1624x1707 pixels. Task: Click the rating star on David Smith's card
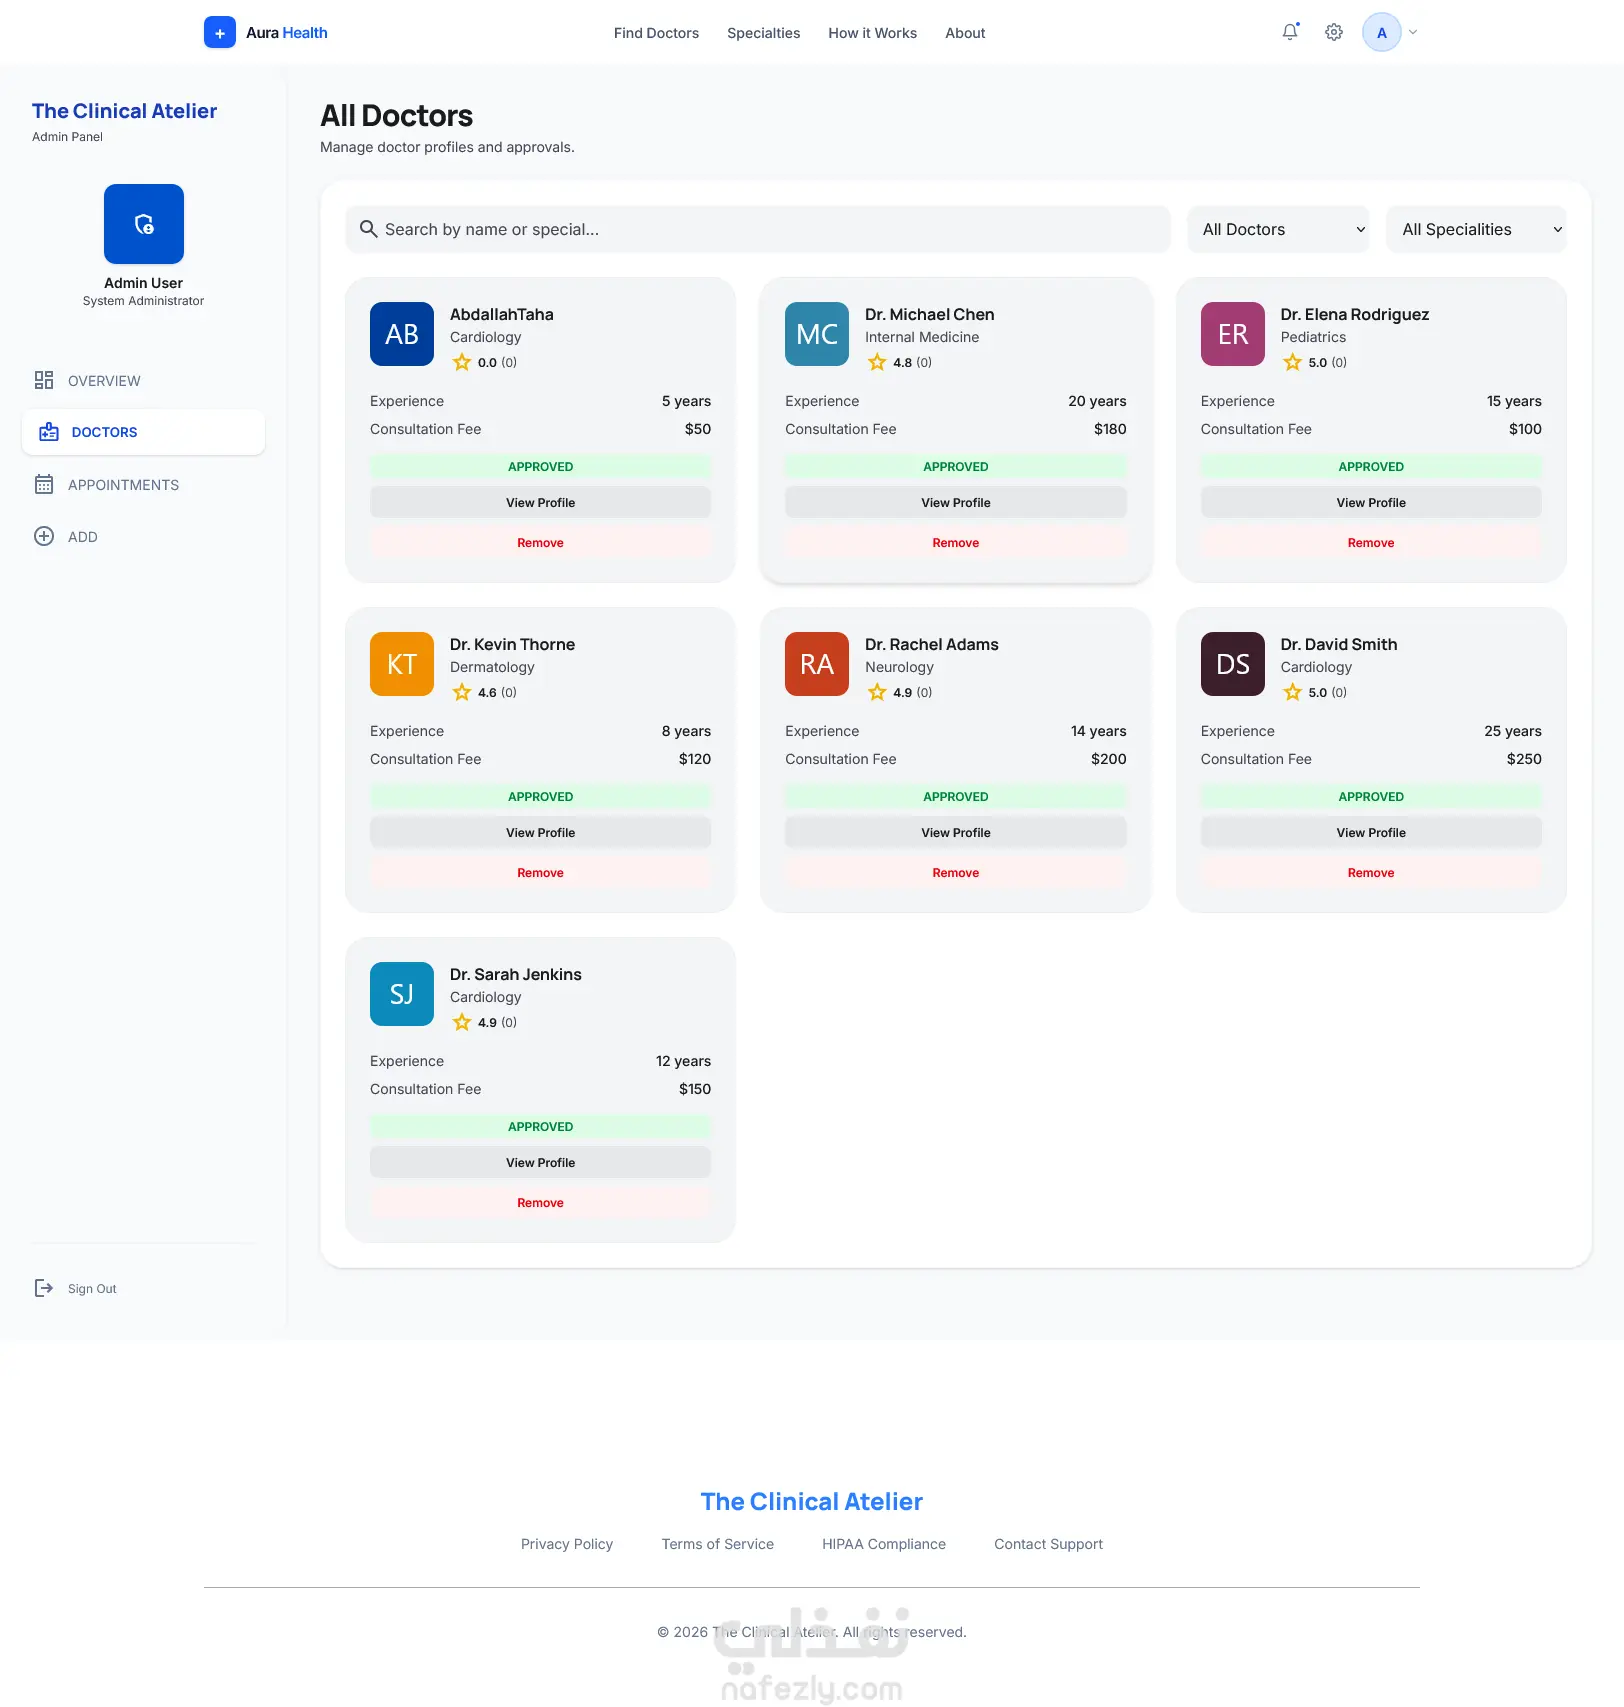(1292, 692)
